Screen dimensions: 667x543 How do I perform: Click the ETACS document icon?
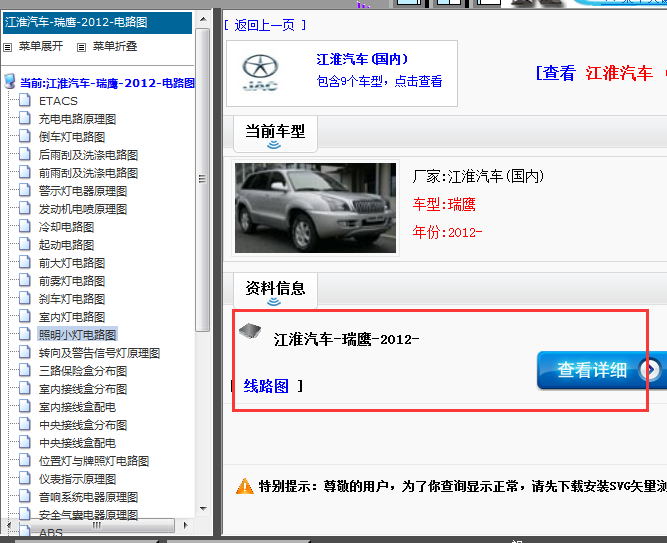(x=25, y=100)
